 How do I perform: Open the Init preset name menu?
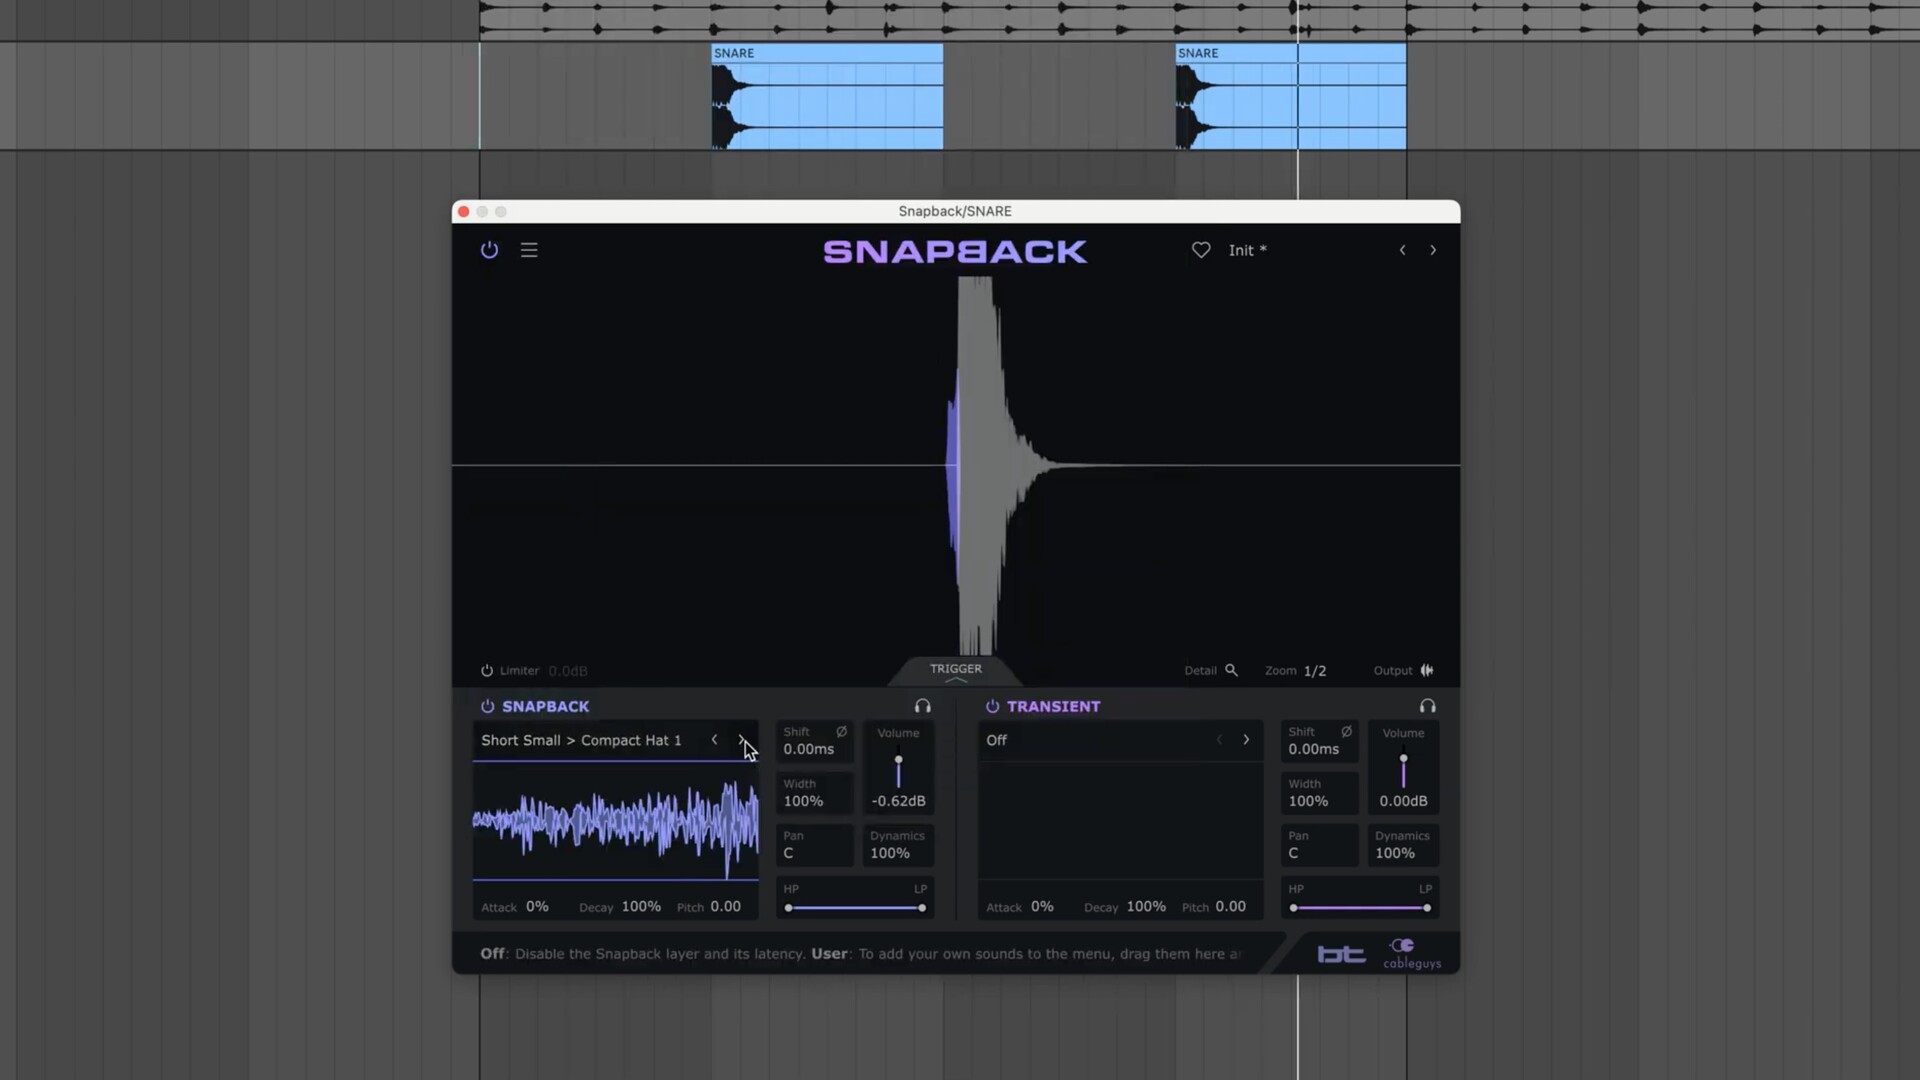point(1247,250)
